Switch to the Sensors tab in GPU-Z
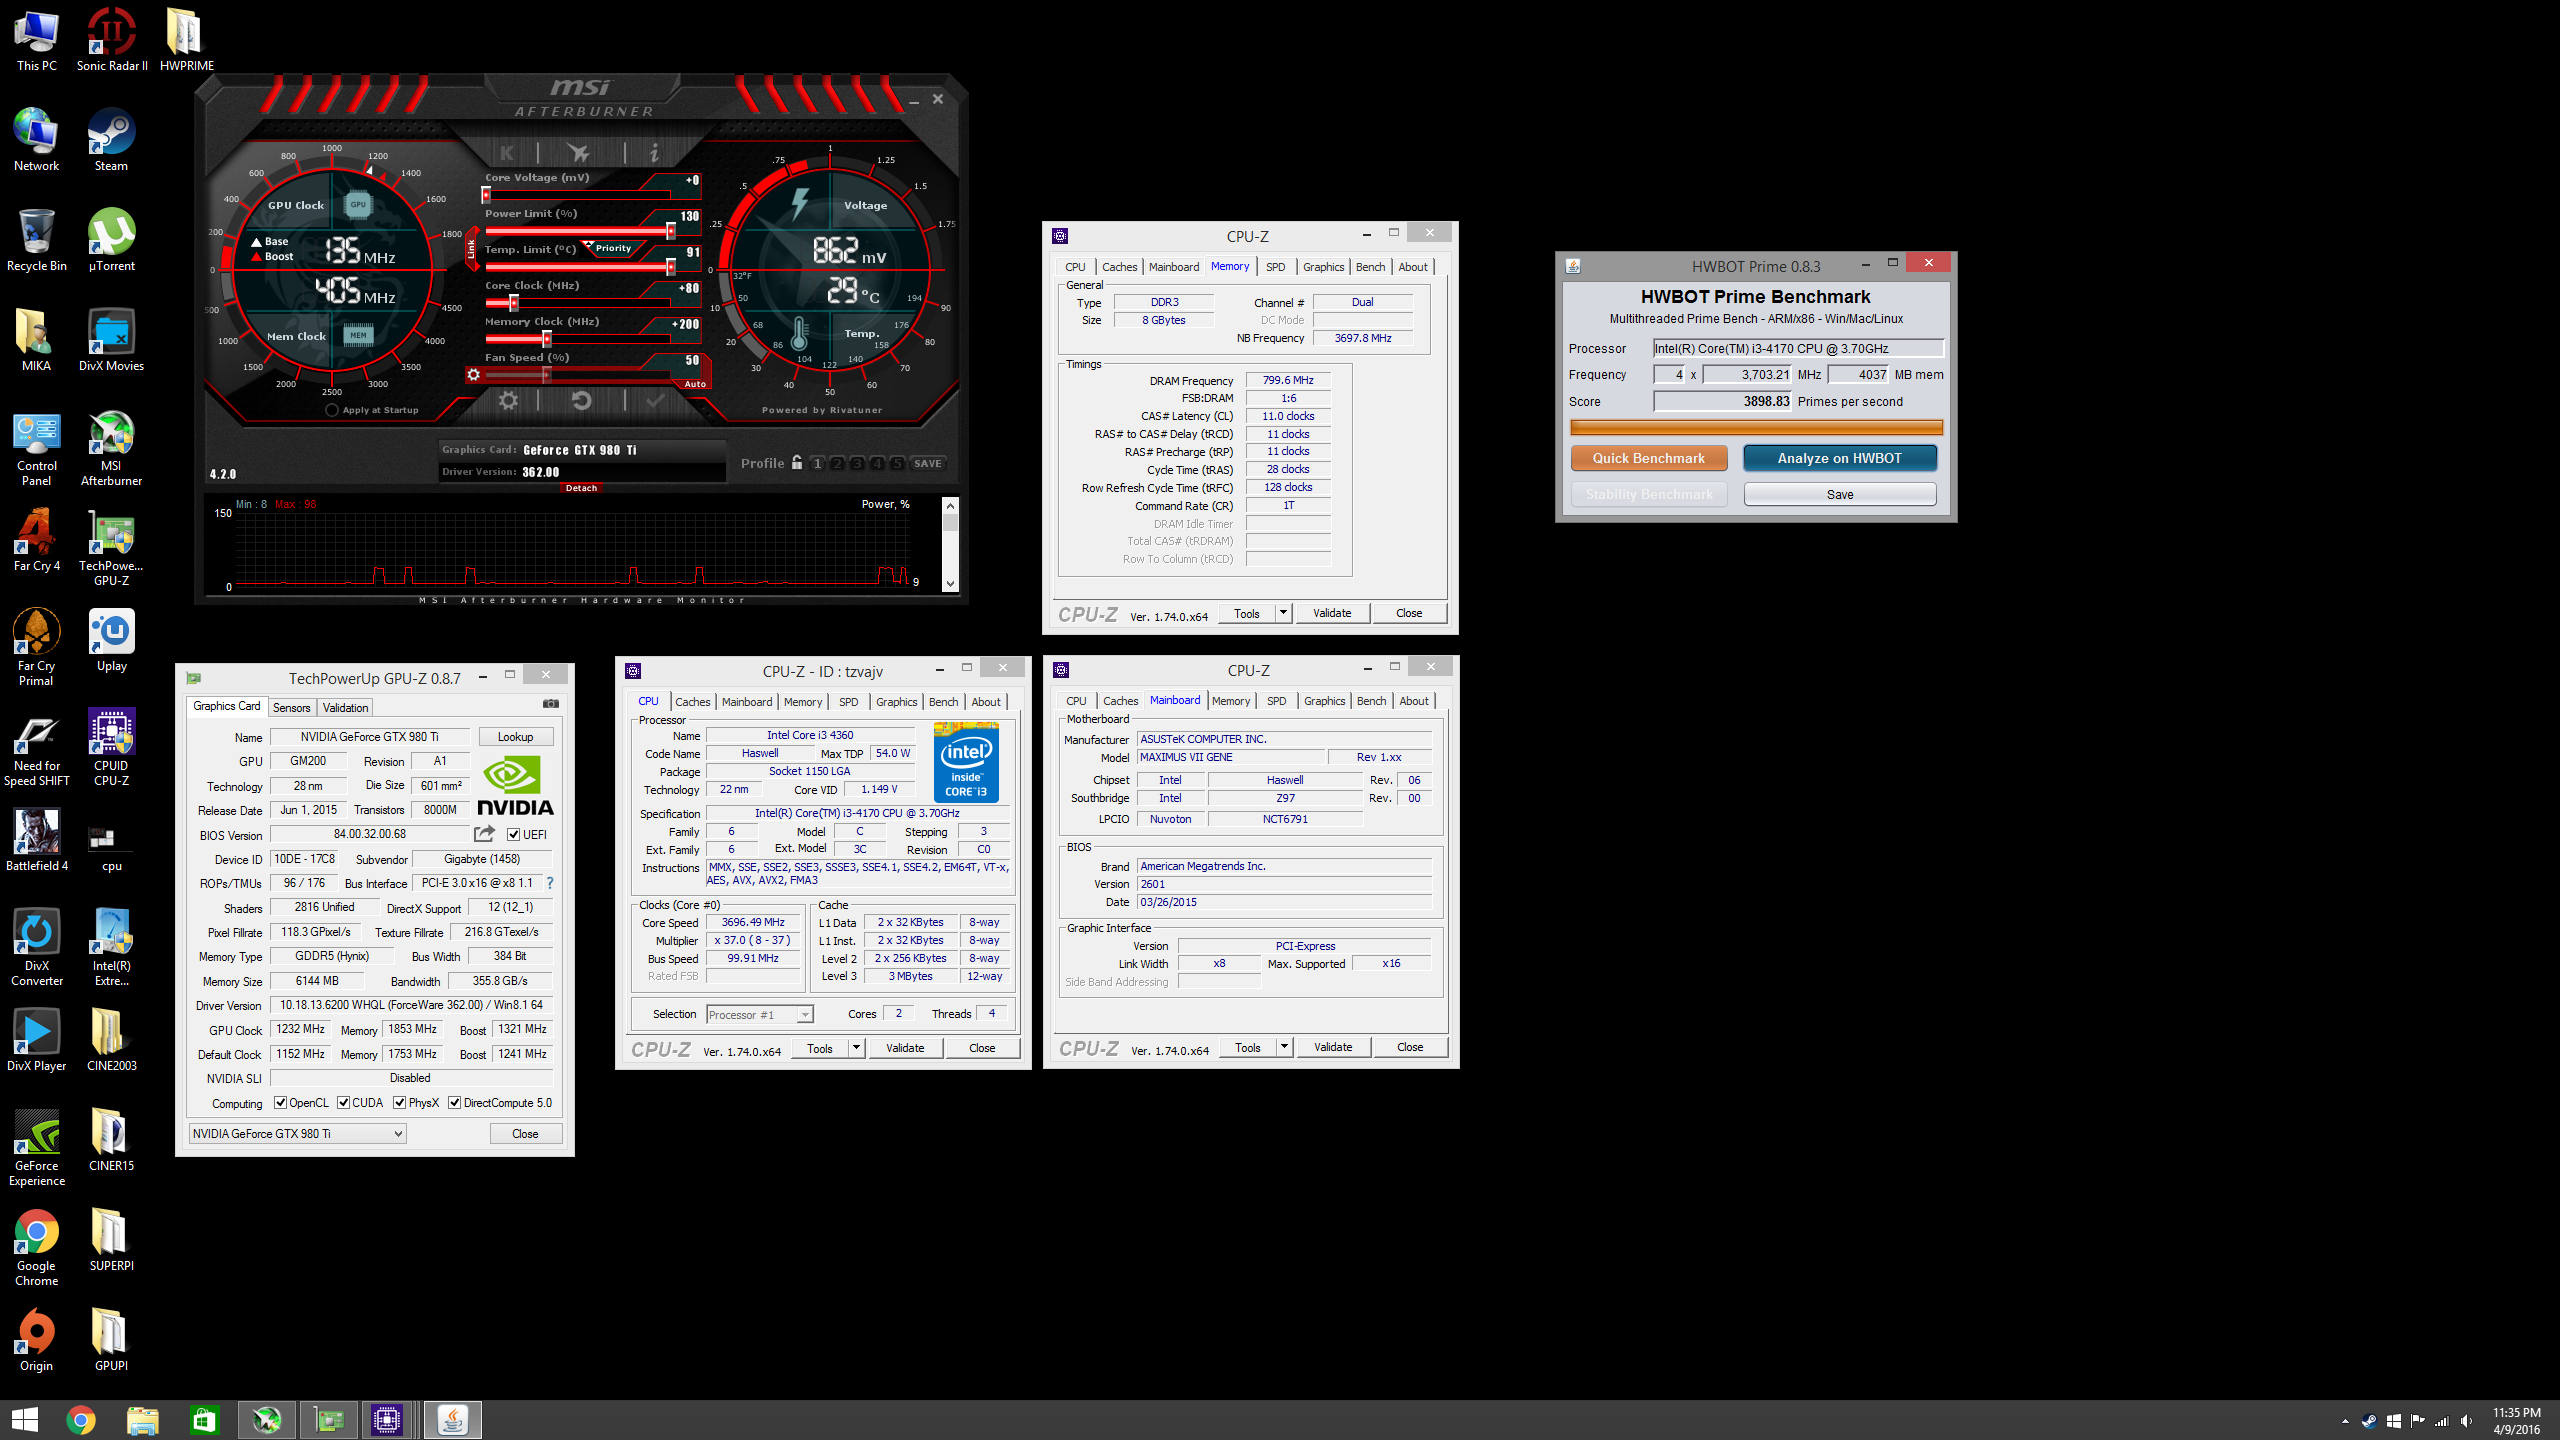Image resolution: width=2560 pixels, height=1440 pixels. (x=292, y=707)
